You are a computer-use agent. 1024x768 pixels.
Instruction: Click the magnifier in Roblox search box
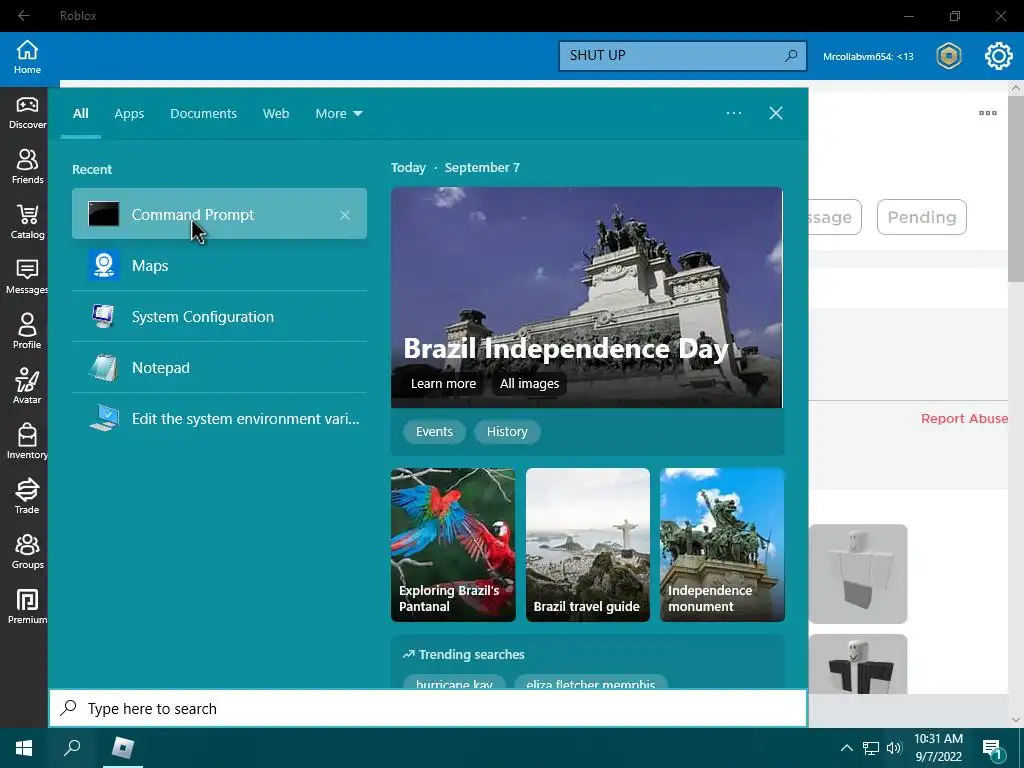791,56
